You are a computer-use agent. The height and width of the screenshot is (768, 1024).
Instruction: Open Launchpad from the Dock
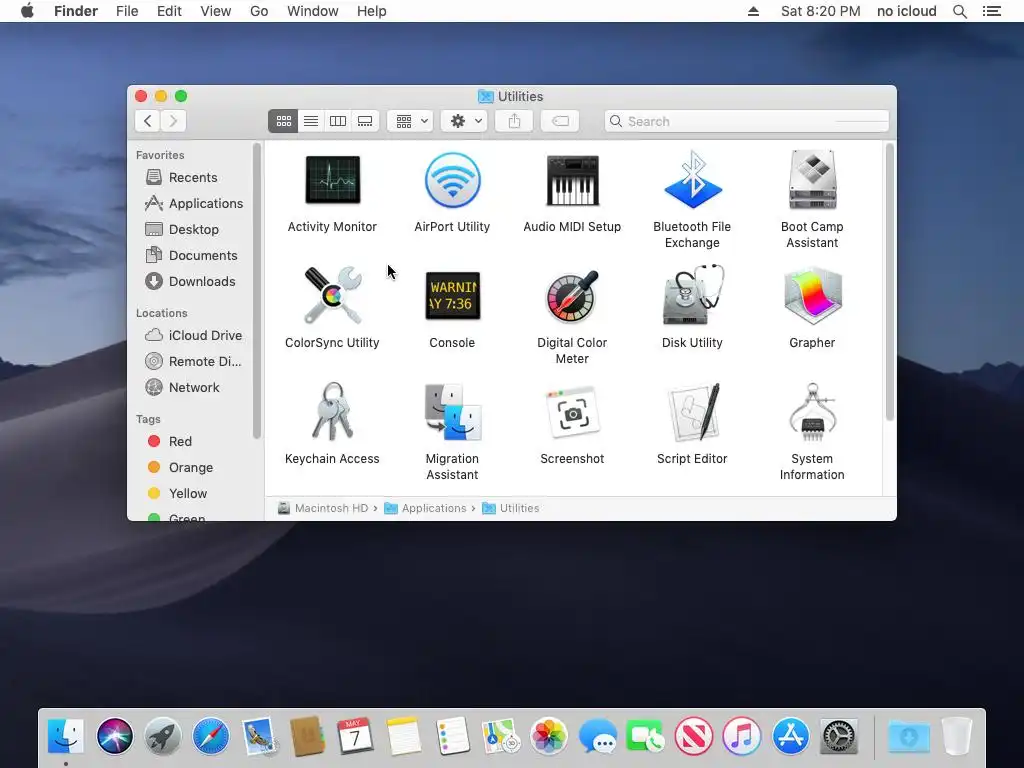pyautogui.click(x=163, y=736)
